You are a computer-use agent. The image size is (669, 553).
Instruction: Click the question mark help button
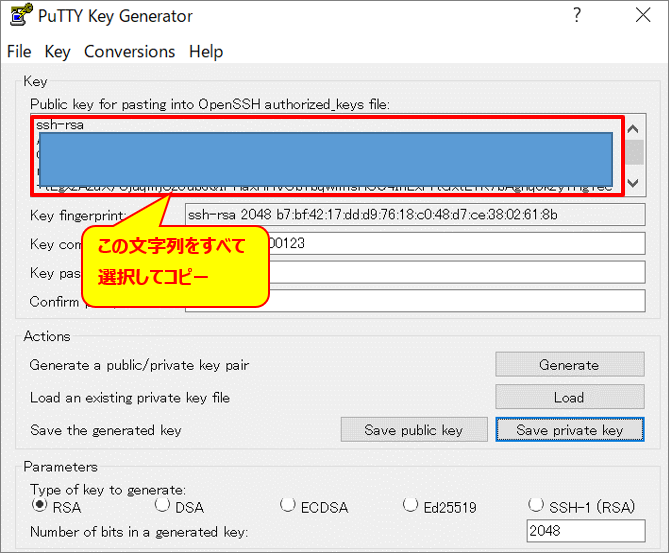[576, 15]
